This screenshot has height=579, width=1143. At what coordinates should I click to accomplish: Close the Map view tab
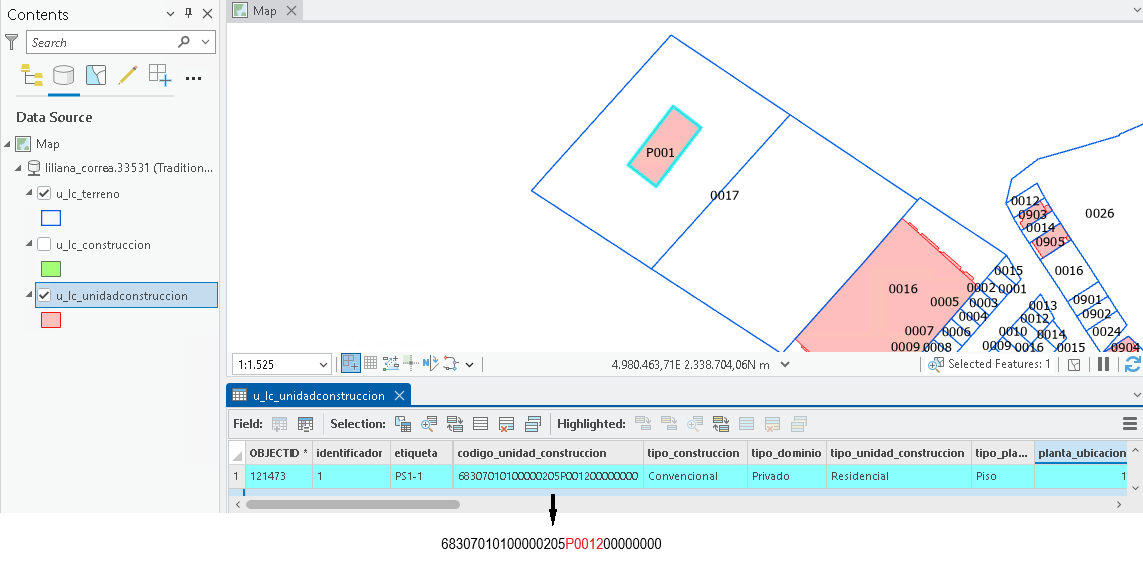coord(292,10)
